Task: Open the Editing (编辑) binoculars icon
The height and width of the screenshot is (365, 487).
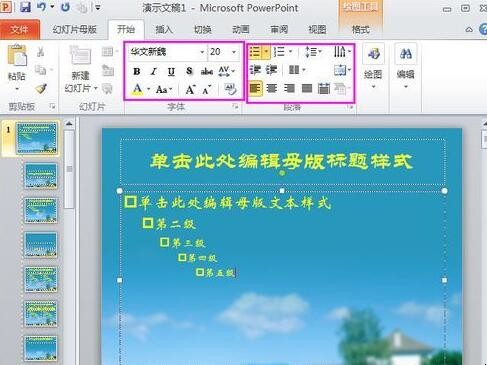Action: tap(406, 53)
